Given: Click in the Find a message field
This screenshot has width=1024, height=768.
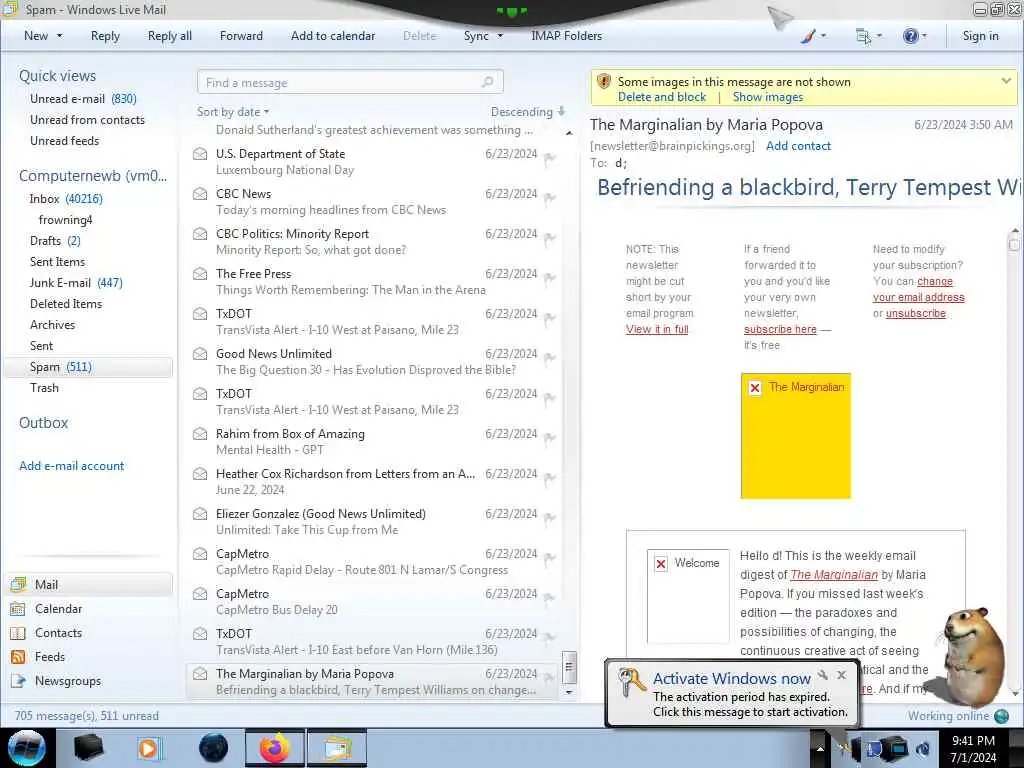Looking at the screenshot, I should point(350,82).
